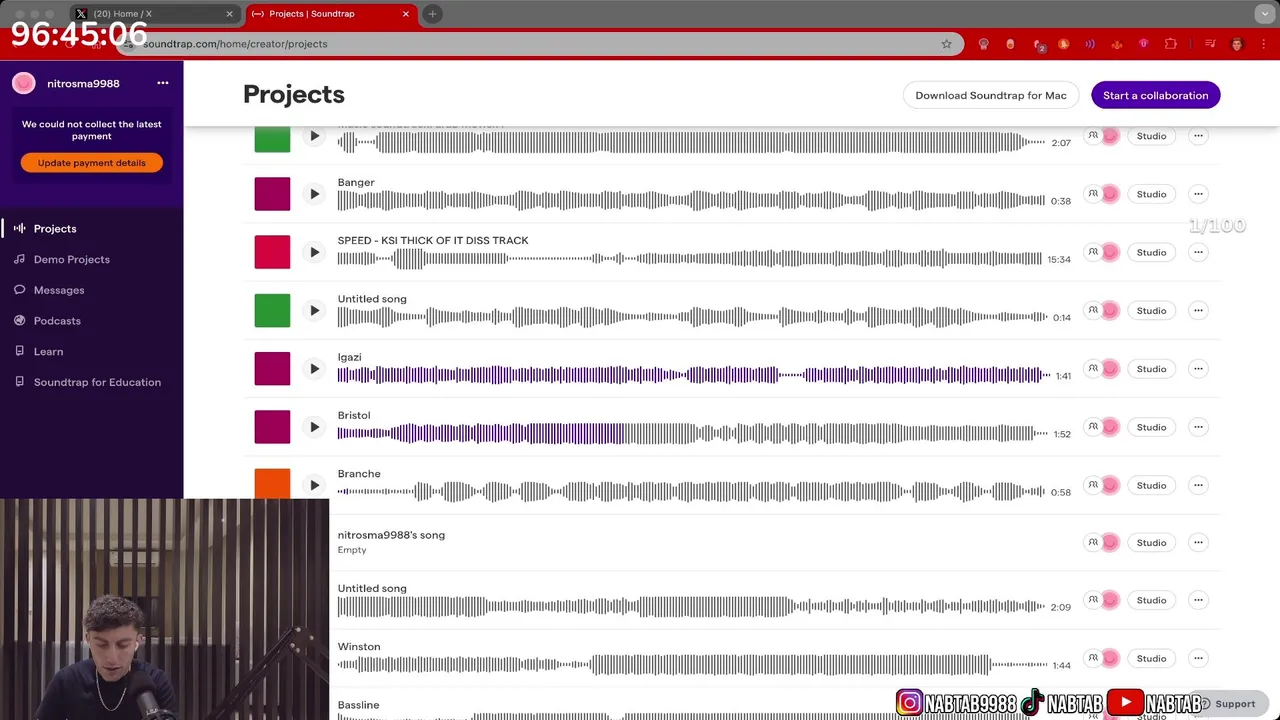Viewport: 1280px width, 720px height.
Task: Open more options for Bristol project
Action: (1198, 427)
